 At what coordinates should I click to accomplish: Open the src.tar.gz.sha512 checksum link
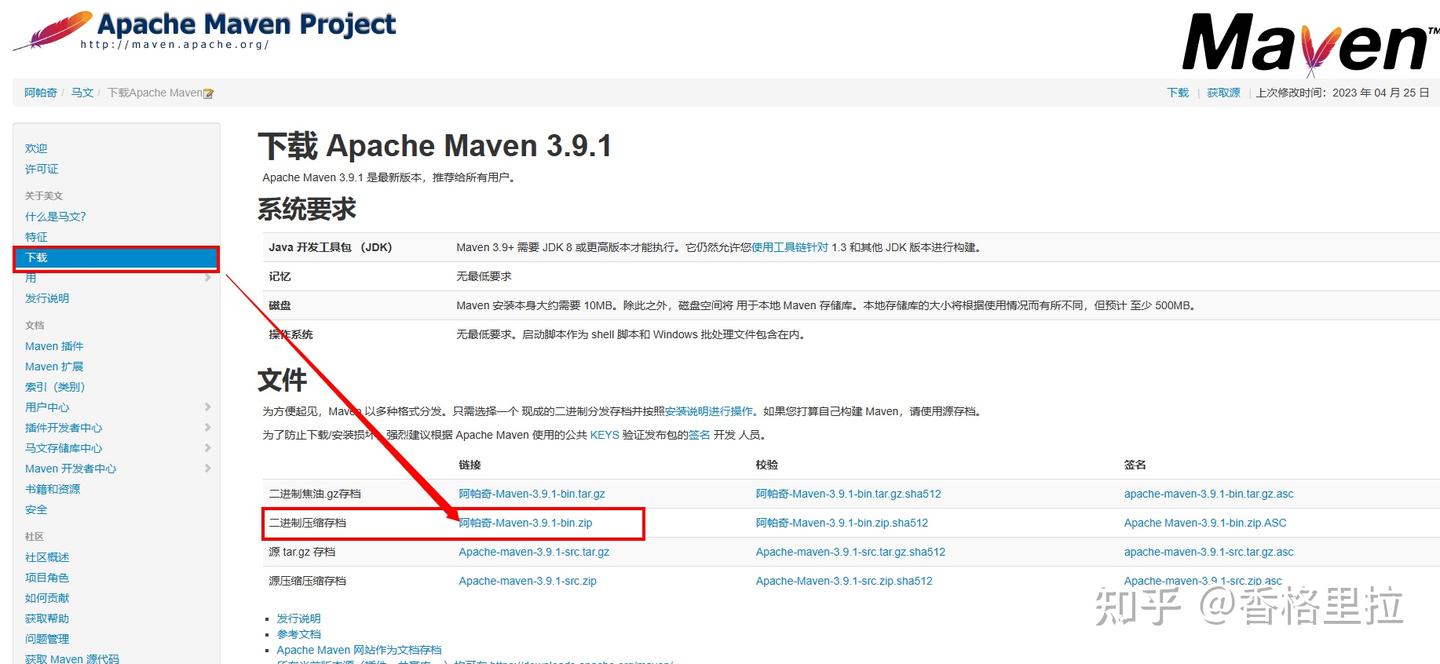(850, 552)
